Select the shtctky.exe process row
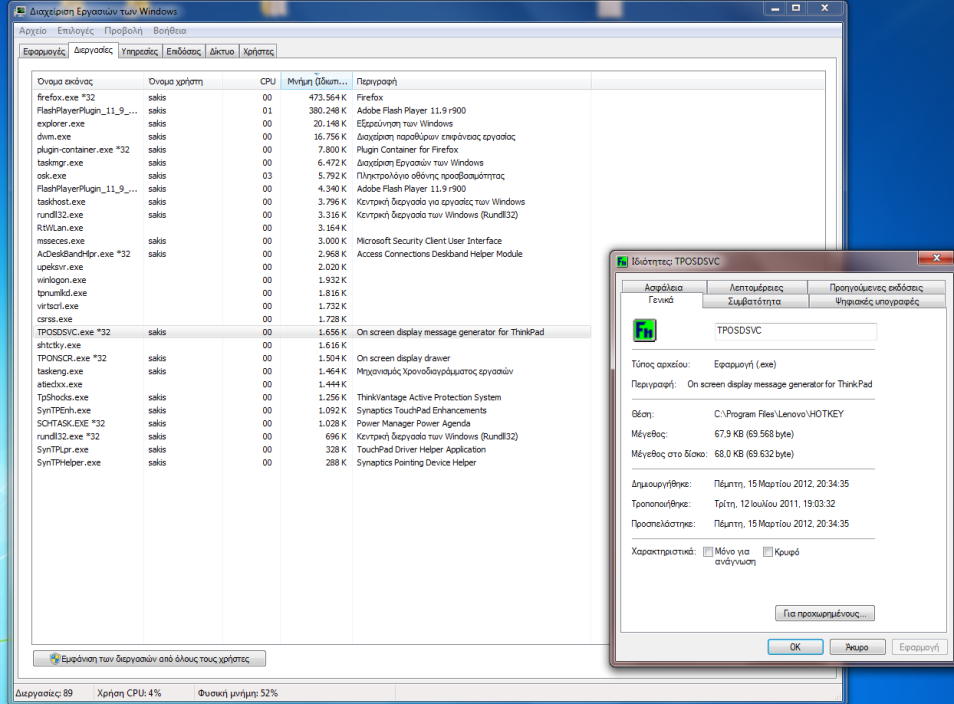The image size is (954, 704). click(312, 345)
